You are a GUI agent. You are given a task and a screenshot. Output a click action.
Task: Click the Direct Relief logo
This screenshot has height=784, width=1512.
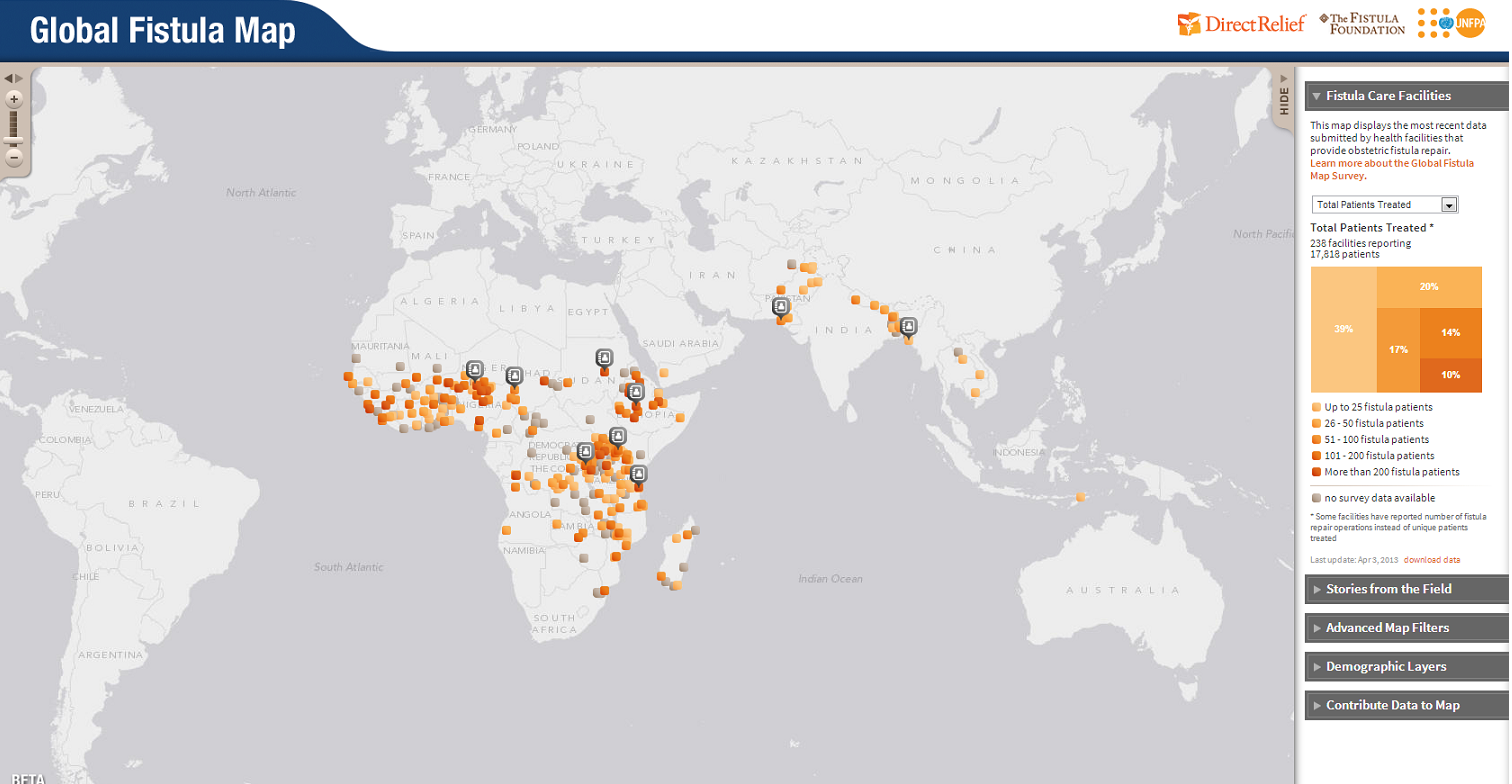click(x=1241, y=24)
